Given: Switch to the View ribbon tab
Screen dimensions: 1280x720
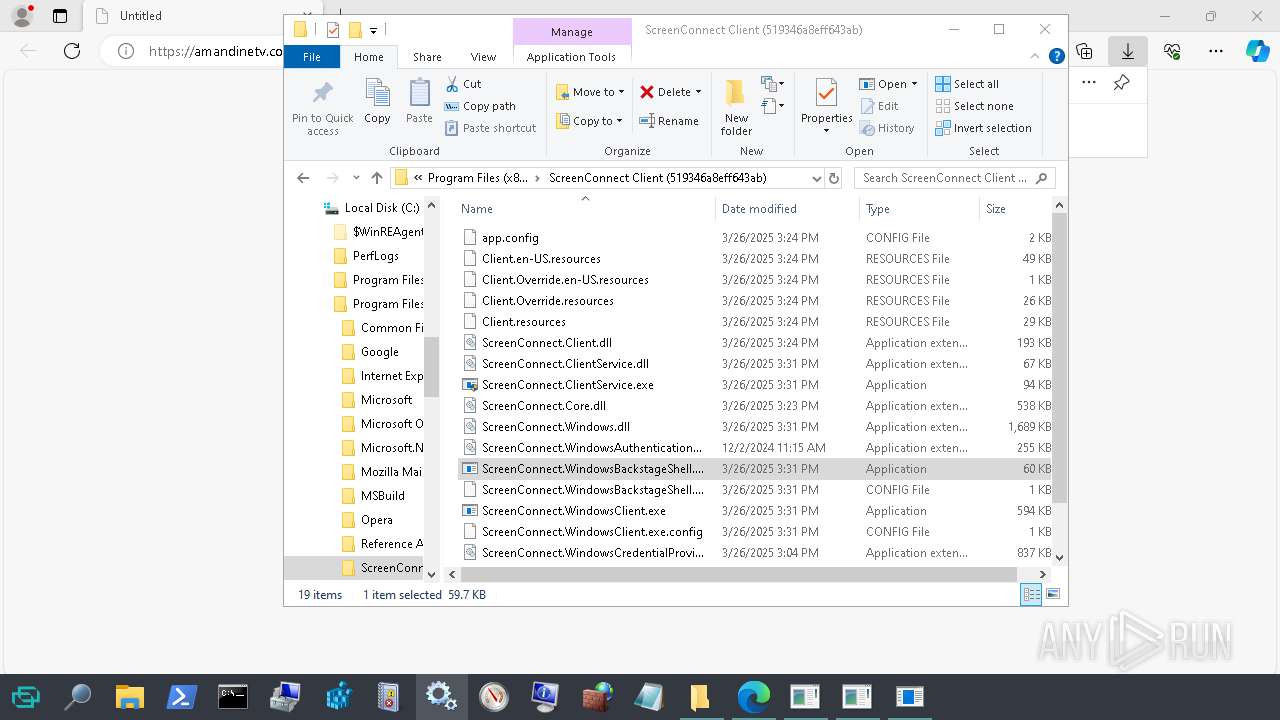Looking at the screenshot, I should (483, 57).
